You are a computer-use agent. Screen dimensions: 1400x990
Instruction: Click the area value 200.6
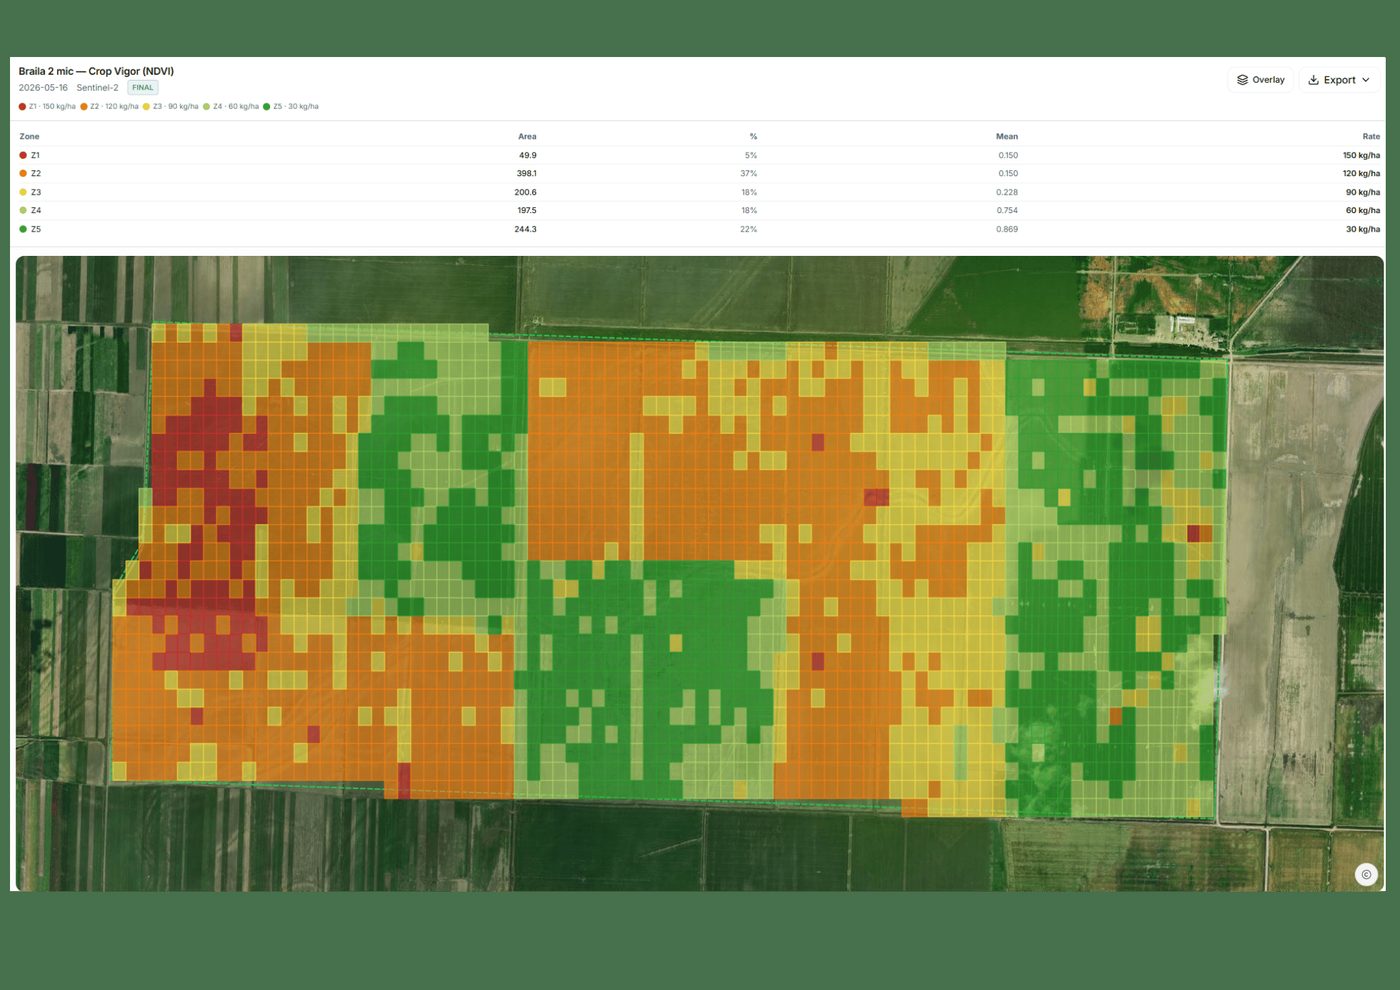coord(526,193)
